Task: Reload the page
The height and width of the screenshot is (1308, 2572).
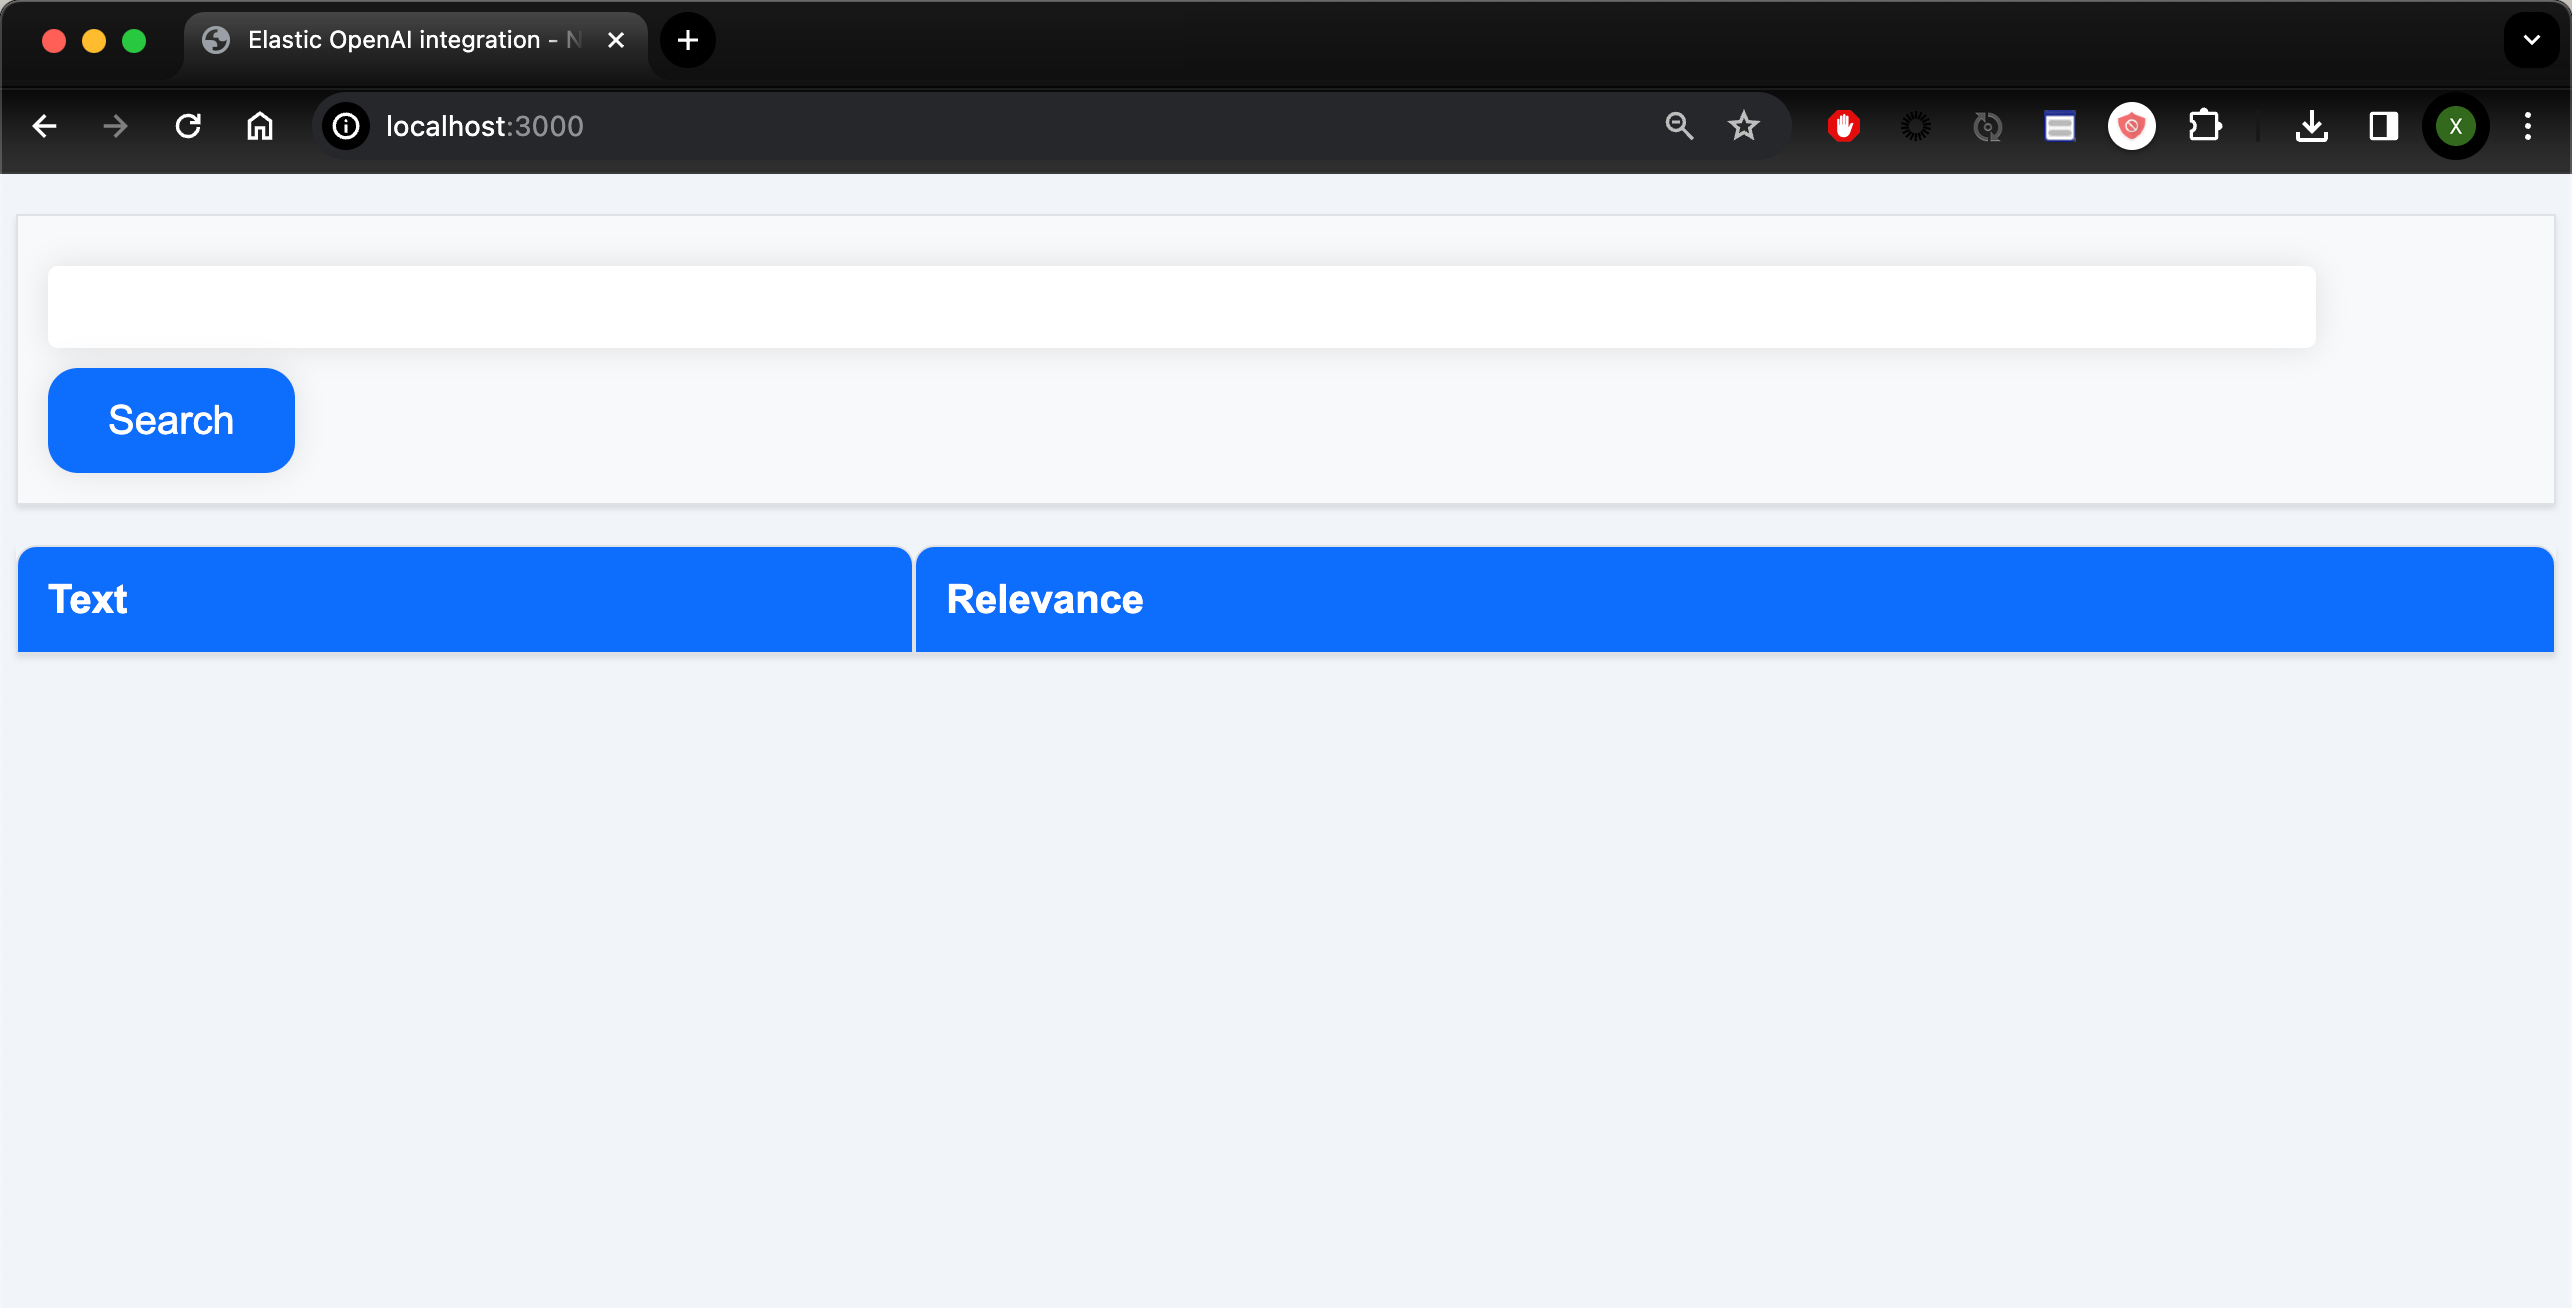Action: [x=189, y=126]
